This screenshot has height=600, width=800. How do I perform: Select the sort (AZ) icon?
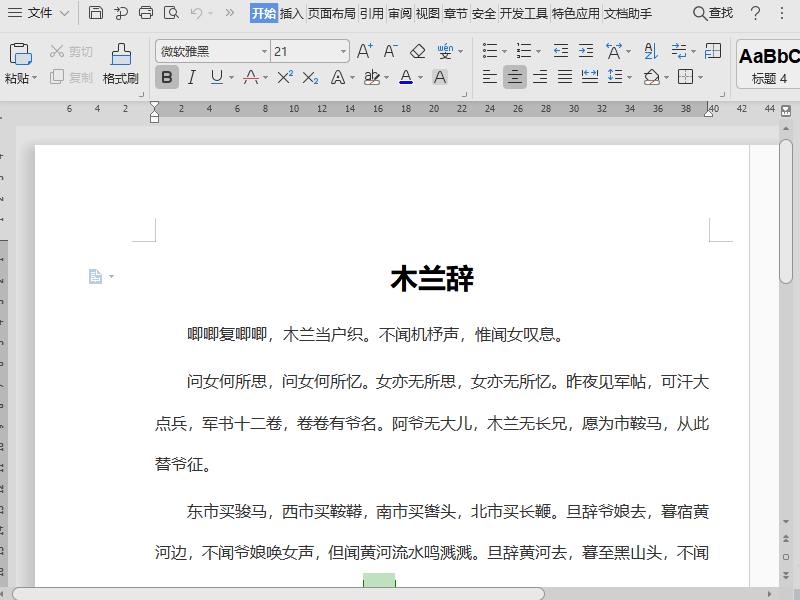click(x=651, y=50)
